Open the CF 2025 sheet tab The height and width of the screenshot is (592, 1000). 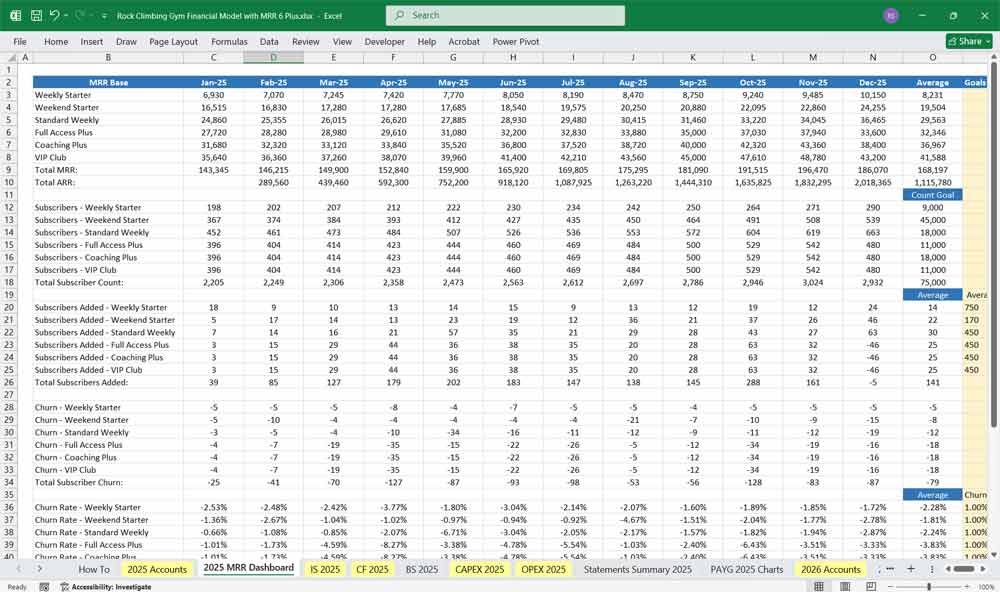point(372,567)
